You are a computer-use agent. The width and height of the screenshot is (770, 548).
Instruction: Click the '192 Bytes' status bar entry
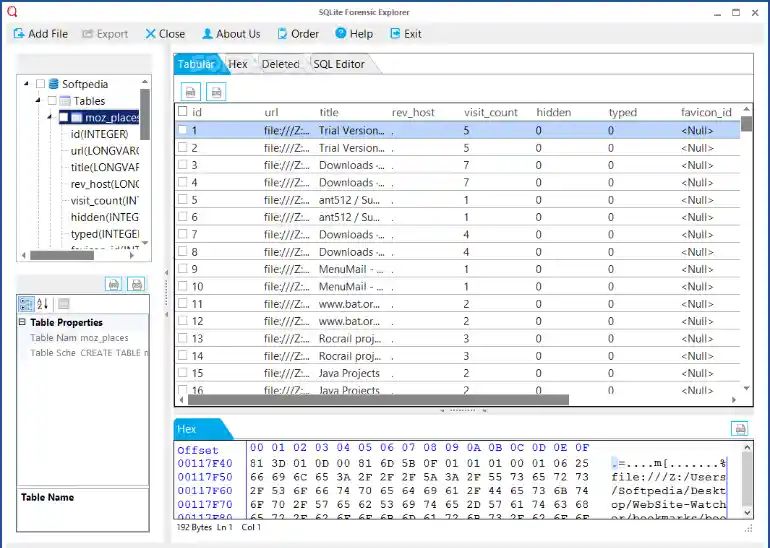tap(194, 527)
